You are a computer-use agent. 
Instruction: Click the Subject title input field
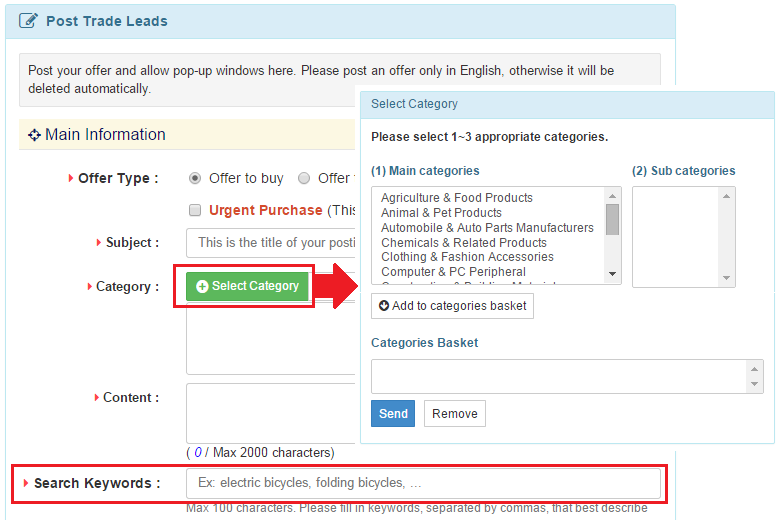[x=272, y=242]
